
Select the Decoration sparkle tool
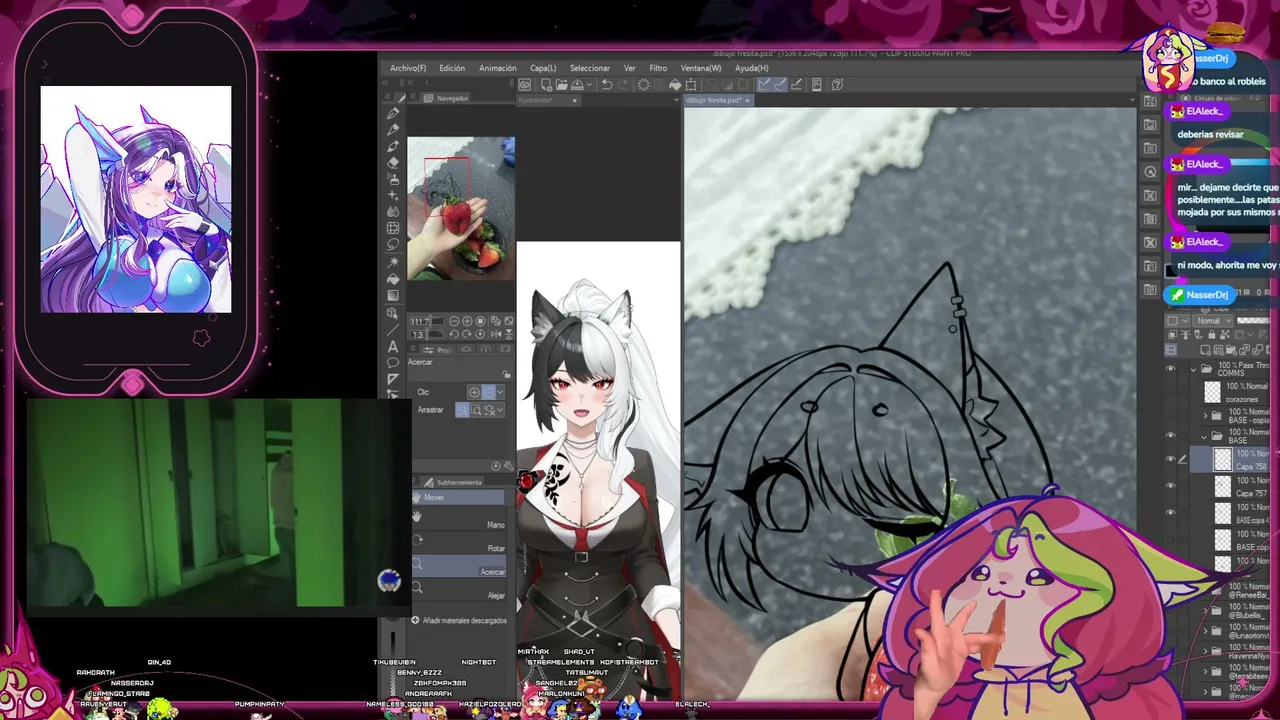click(x=393, y=195)
